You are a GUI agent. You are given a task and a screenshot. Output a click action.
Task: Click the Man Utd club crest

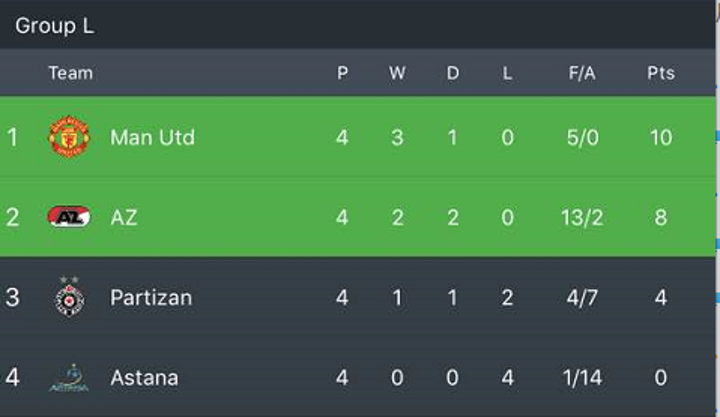pos(70,137)
